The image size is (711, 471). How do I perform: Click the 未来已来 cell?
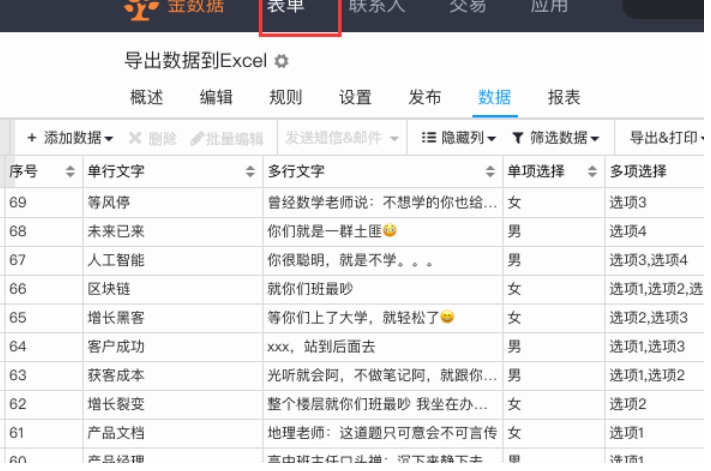(173, 232)
